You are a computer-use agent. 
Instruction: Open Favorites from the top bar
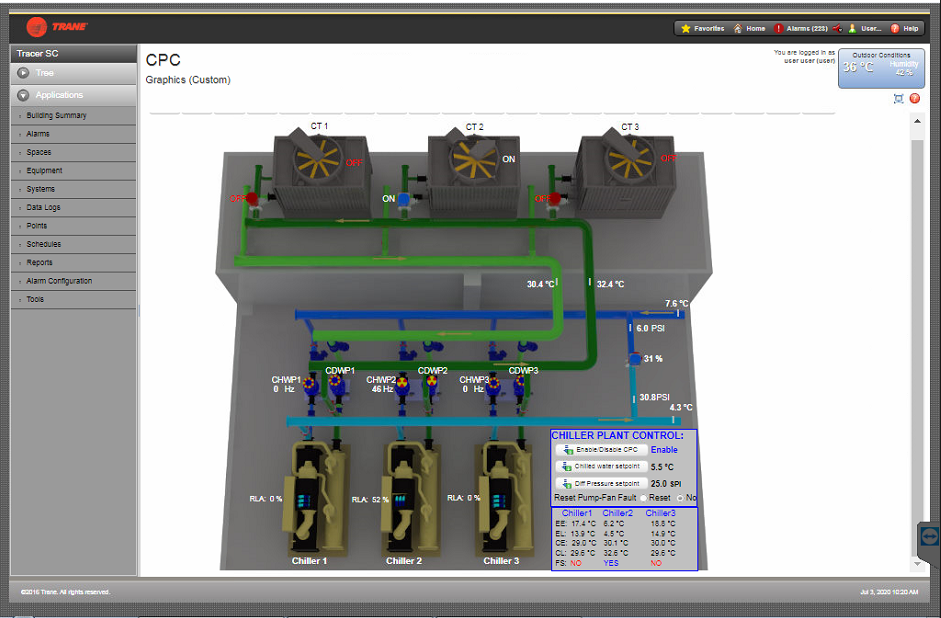tap(703, 28)
